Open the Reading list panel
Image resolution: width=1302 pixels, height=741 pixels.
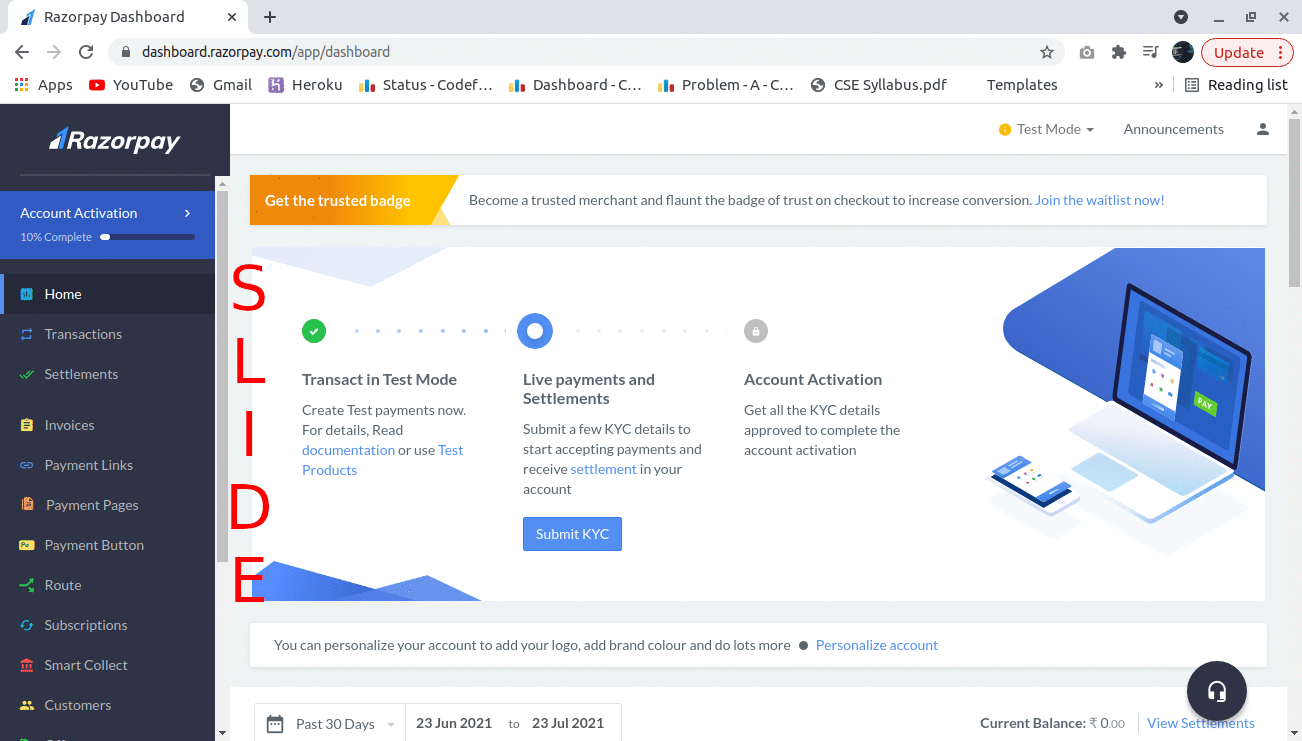[1236, 85]
